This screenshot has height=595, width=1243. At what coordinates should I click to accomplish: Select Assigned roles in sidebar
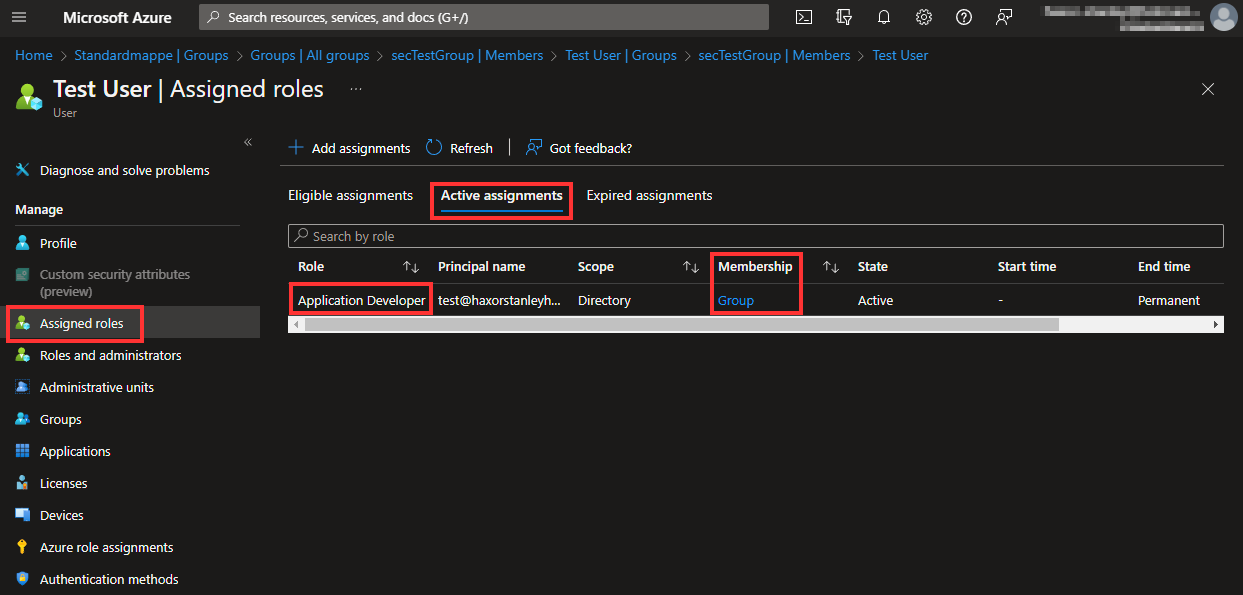pyautogui.click(x=81, y=323)
